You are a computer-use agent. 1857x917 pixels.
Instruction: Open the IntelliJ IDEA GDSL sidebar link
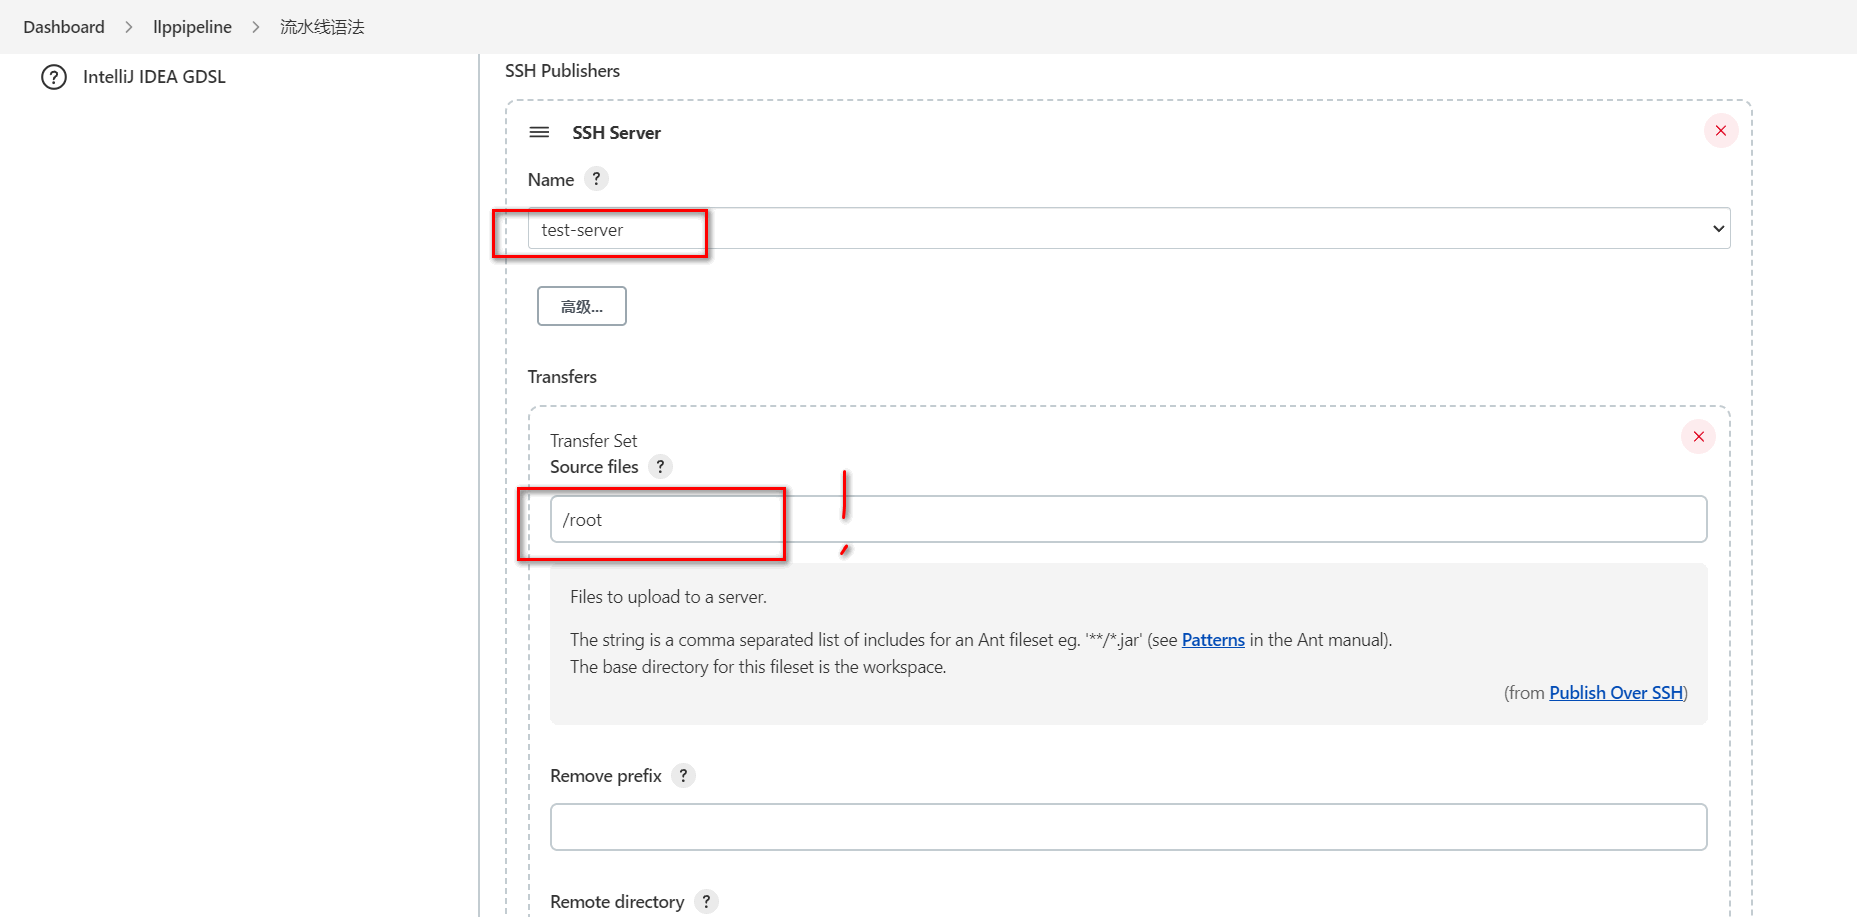(x=154, y=77)
